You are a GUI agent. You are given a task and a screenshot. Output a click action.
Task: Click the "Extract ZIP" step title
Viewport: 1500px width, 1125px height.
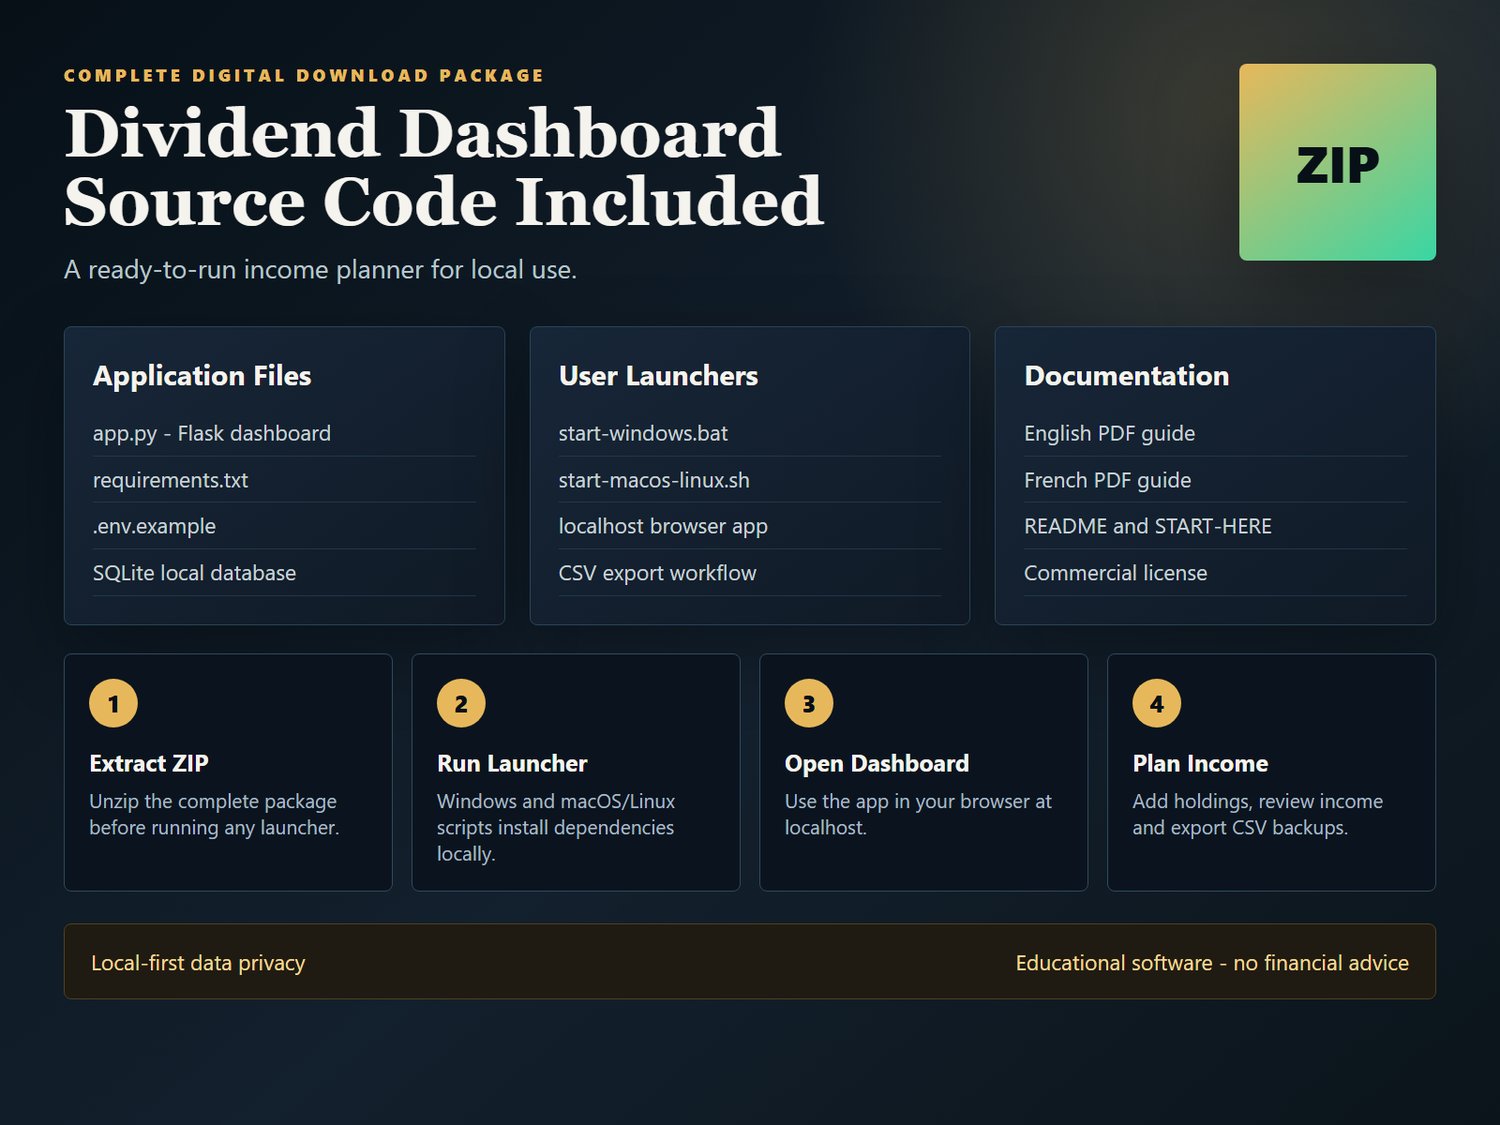pyautogui.click(x=149, y=764)
